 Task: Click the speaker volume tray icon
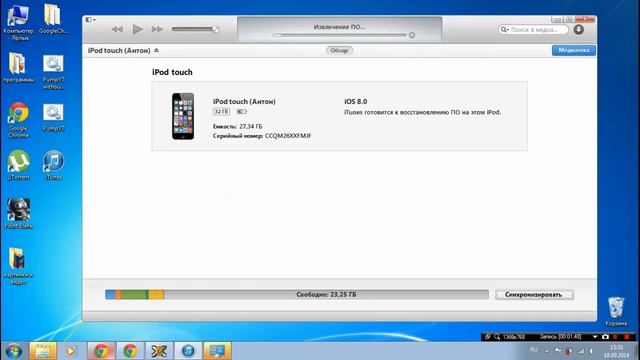coord(591,351)
